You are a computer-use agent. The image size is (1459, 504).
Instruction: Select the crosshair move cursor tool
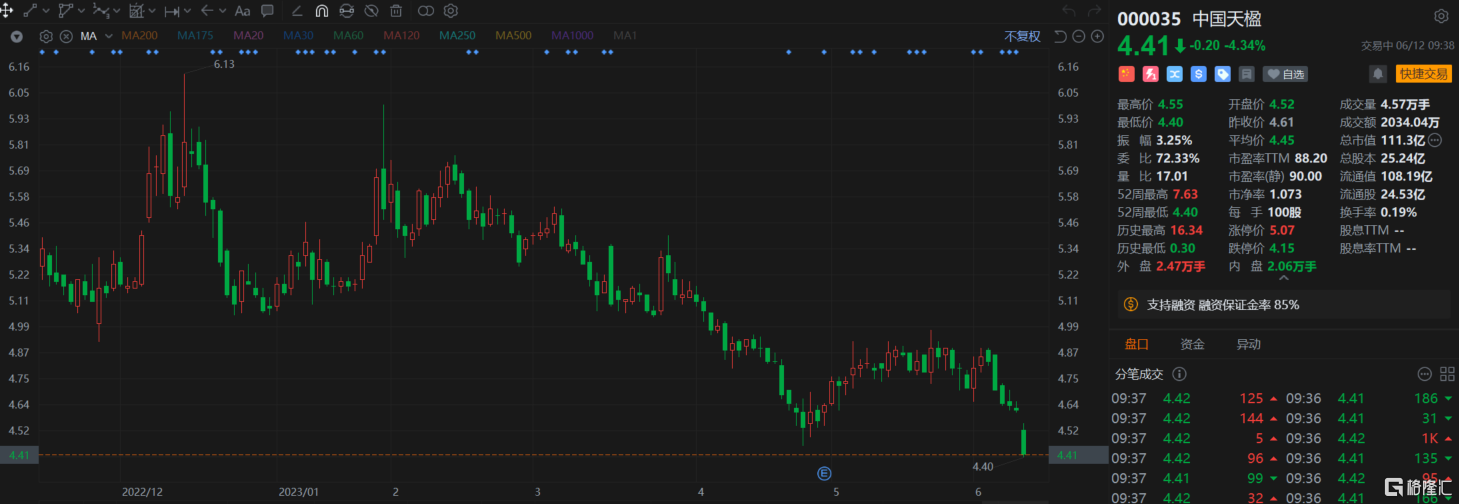pos(7,11)
